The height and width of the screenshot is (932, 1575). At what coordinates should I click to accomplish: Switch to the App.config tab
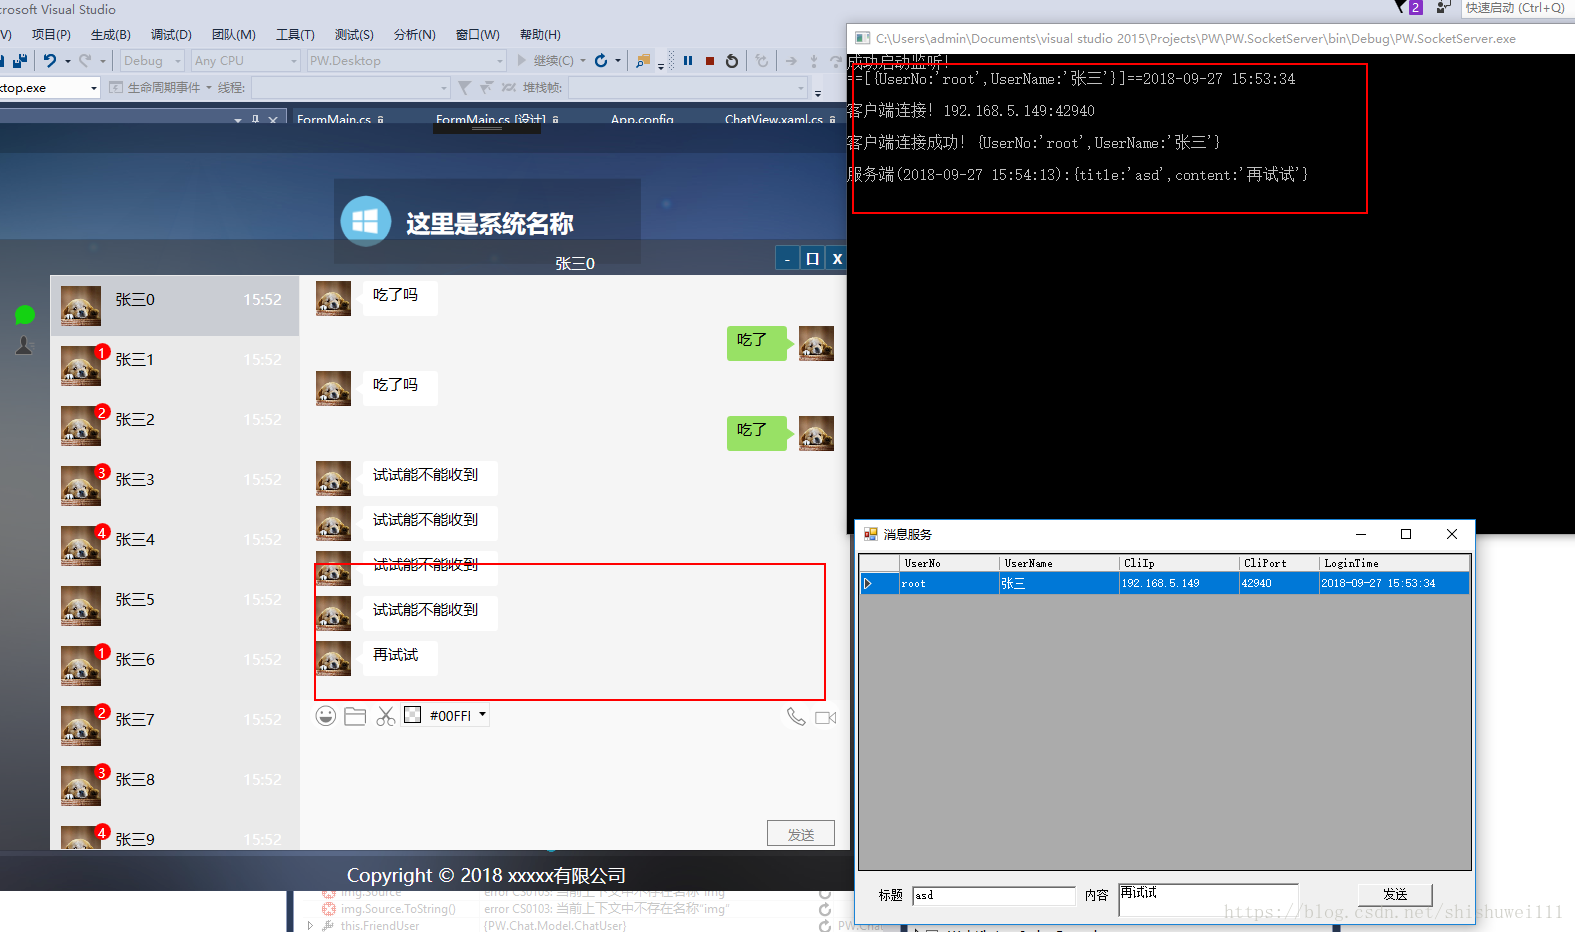(642, 119)
